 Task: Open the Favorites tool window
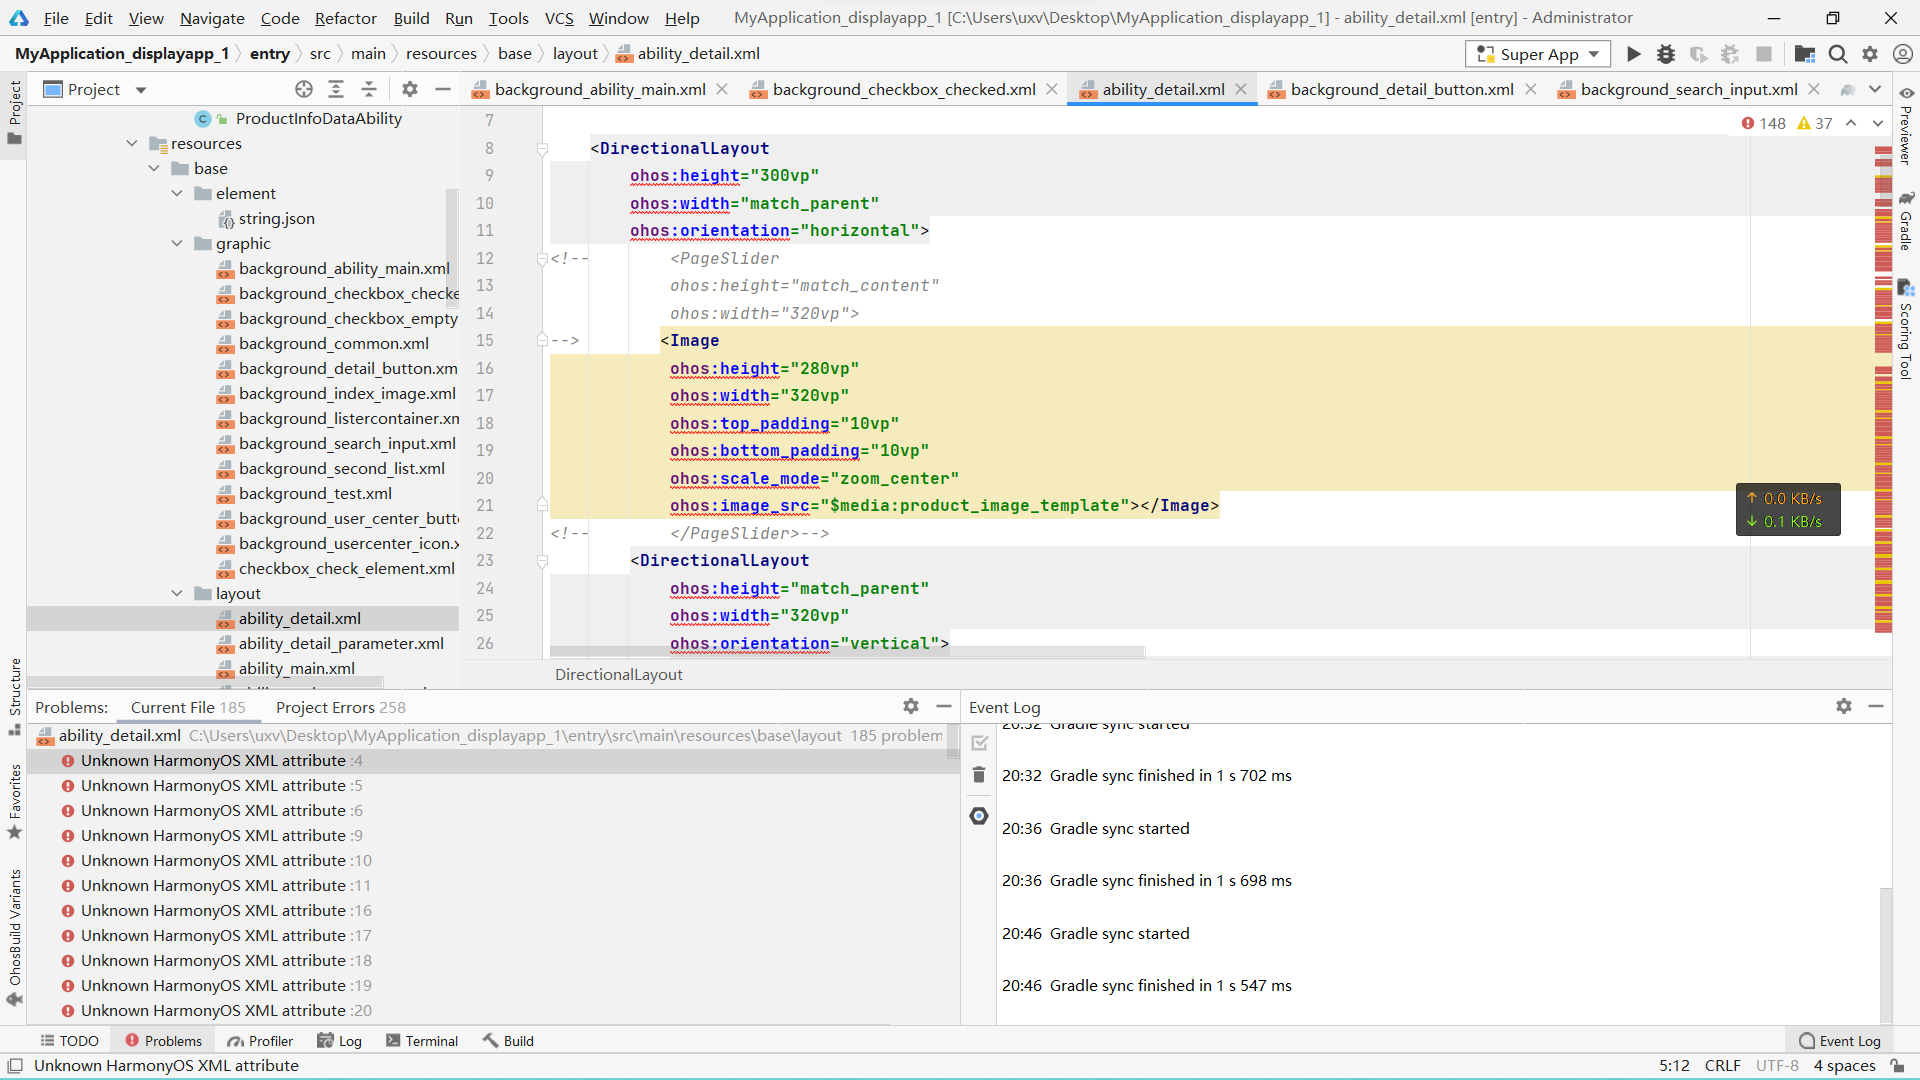(x=14, y=802)
